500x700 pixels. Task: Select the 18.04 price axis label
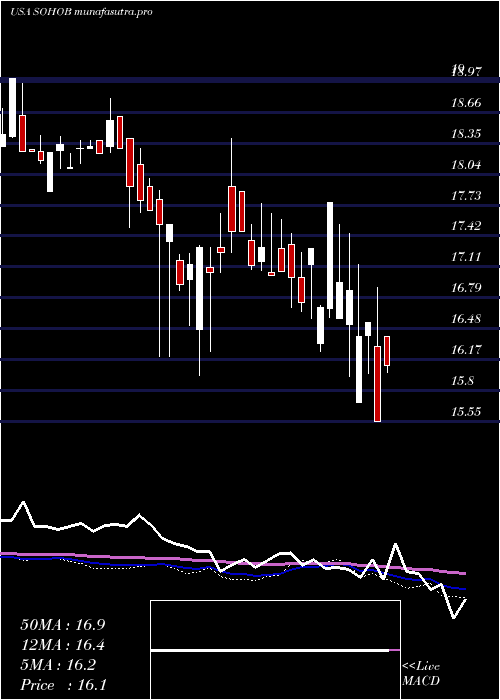pos(467,165)
